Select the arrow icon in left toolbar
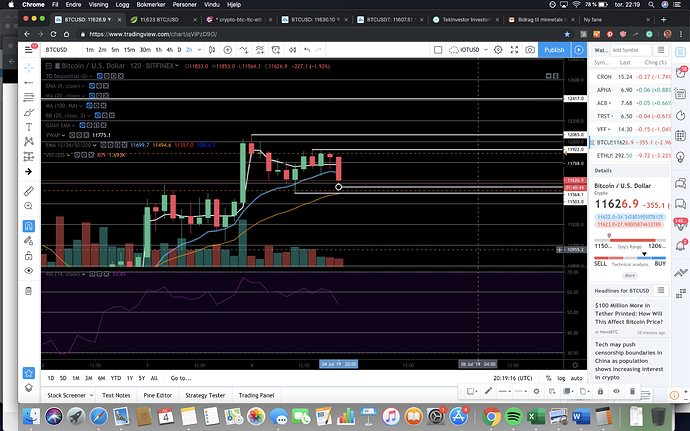The width and height of the screenshot is (690, 431). 29,171
